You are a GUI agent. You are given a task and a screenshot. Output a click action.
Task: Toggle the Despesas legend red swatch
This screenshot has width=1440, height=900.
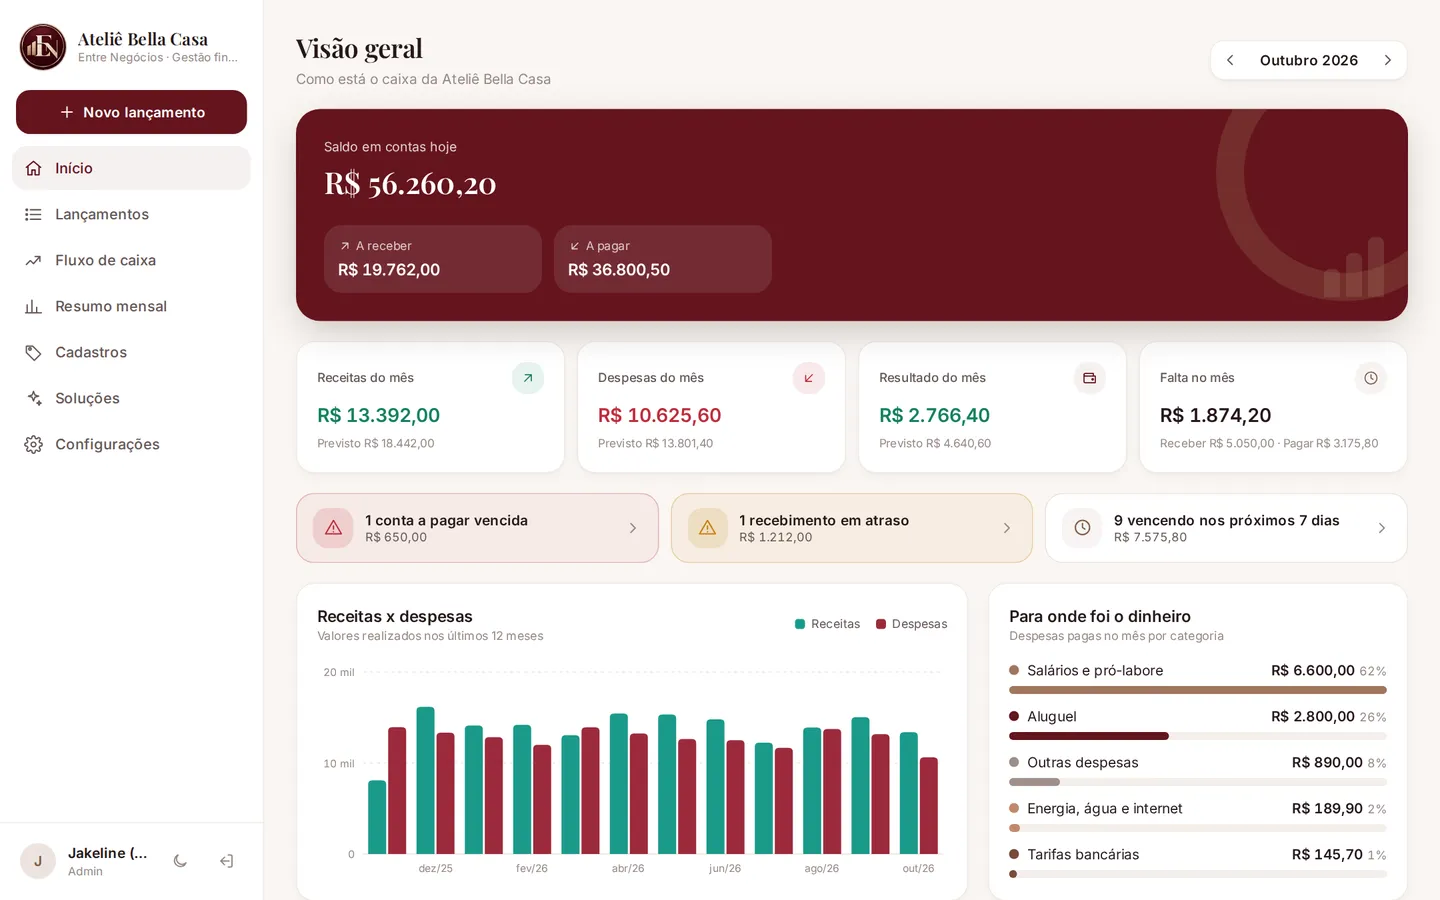(x=881, y=624)
